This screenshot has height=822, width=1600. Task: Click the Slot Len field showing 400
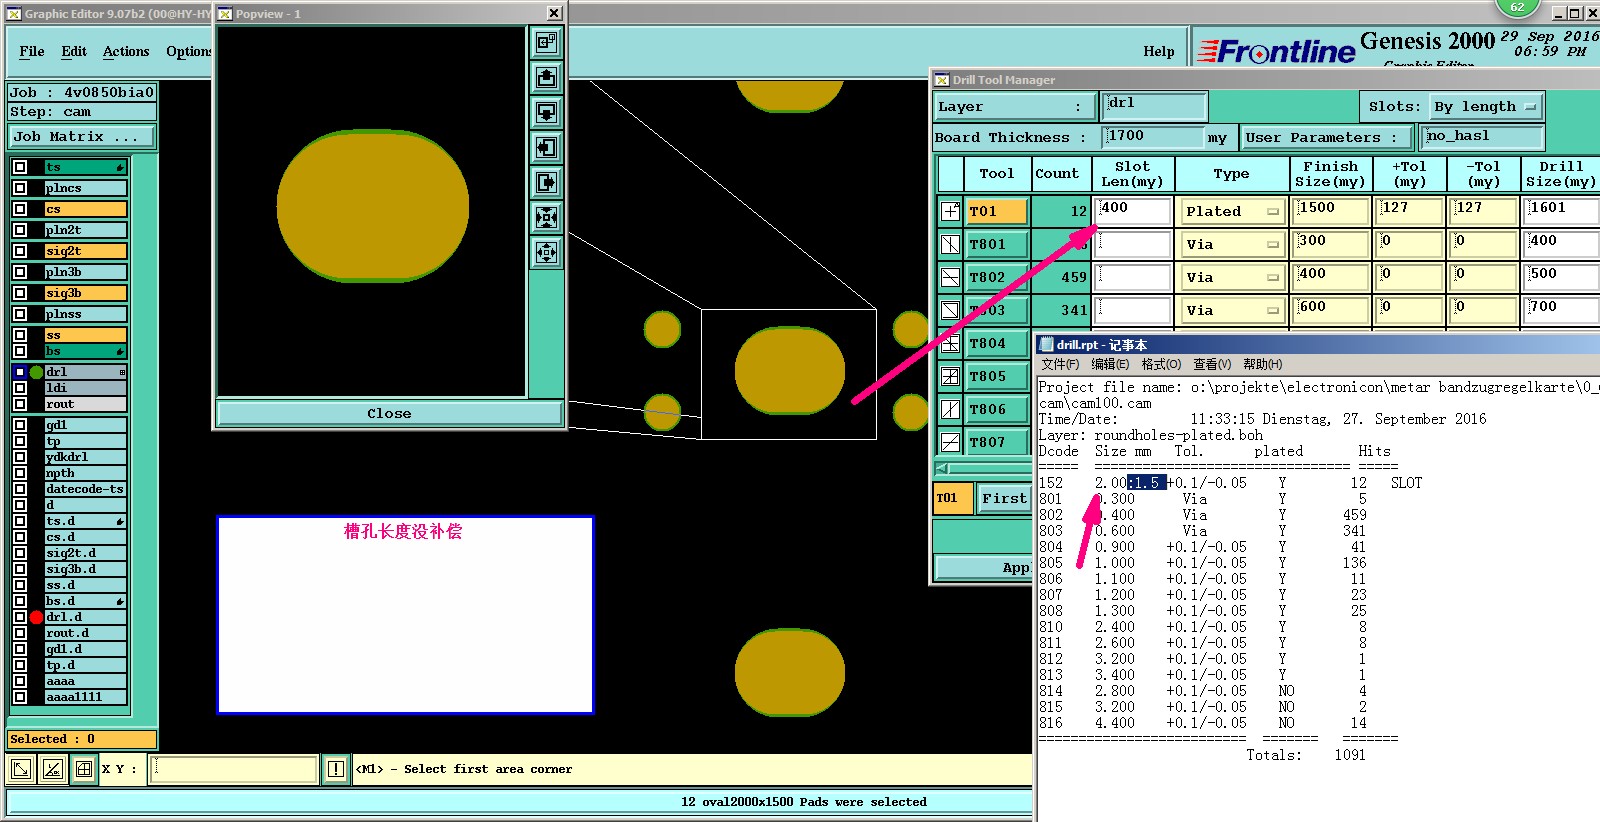pyautogui.click(x=1133, y=211)
